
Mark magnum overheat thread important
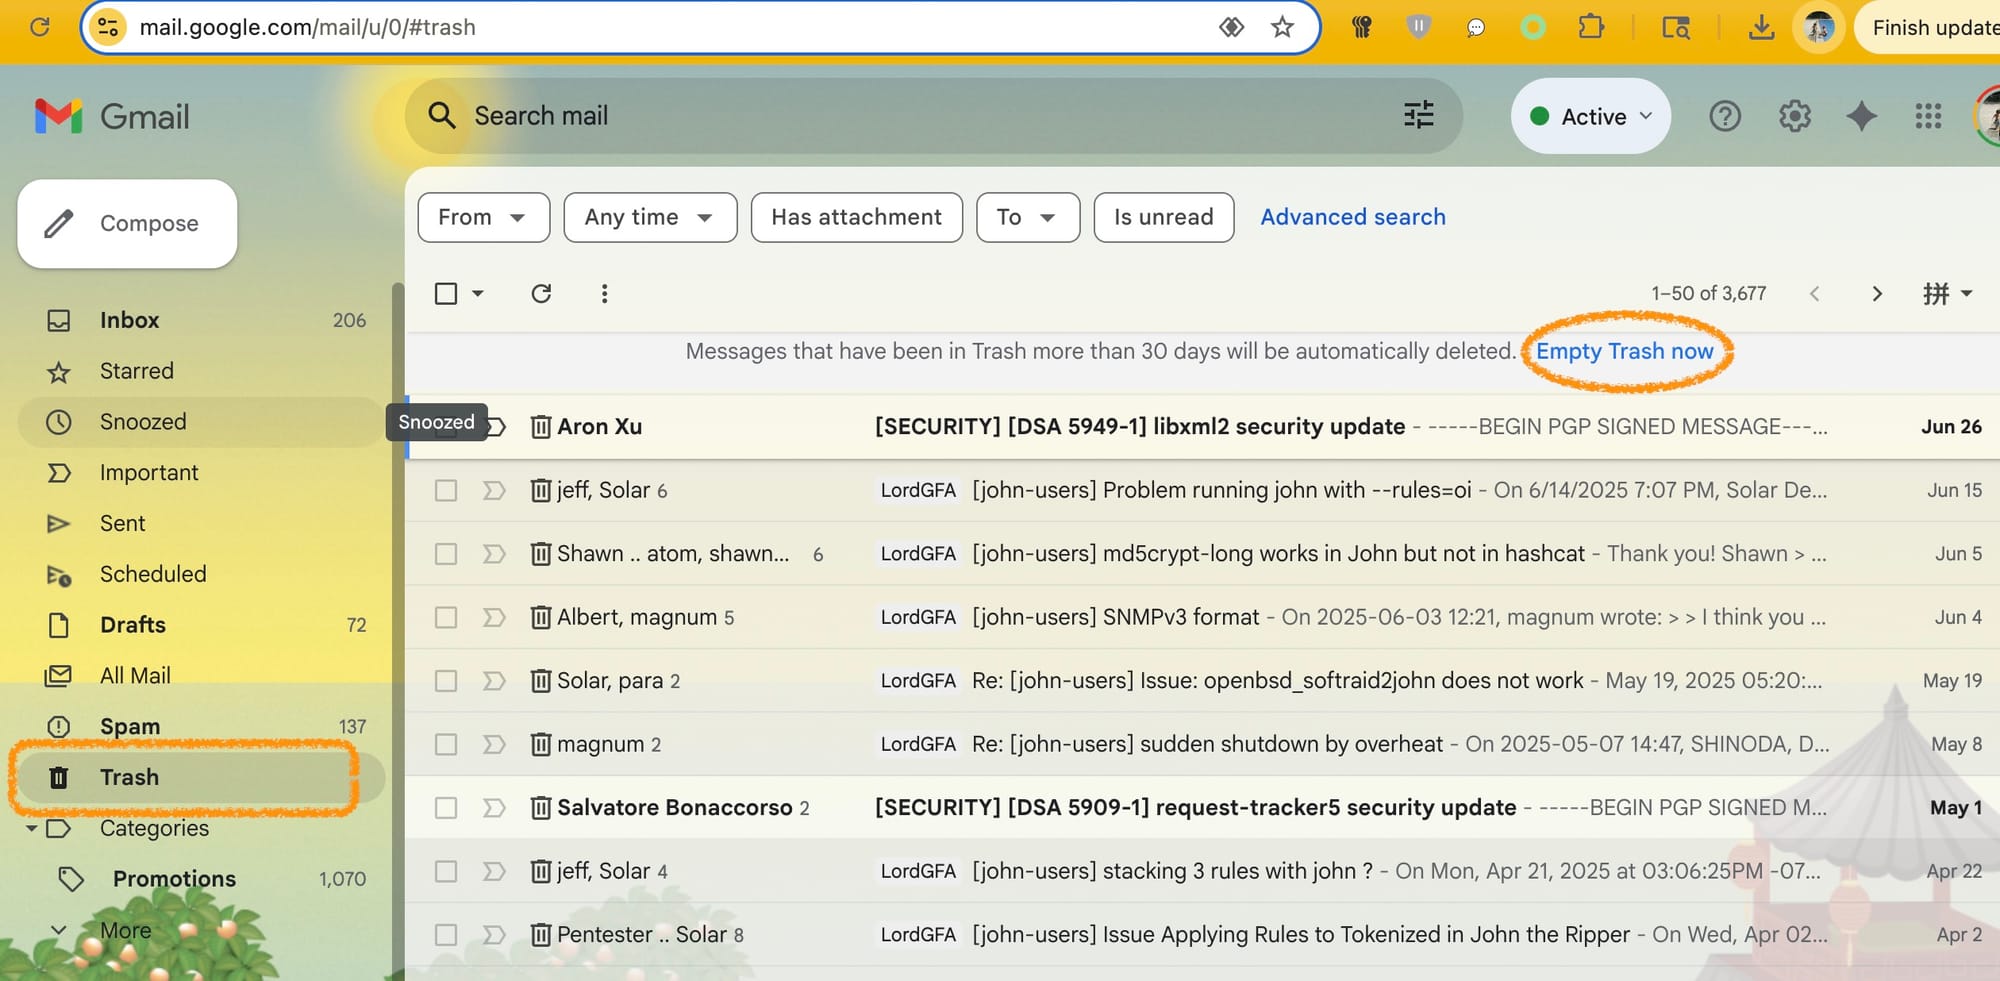pyautogui.click(x=494, y=744)
